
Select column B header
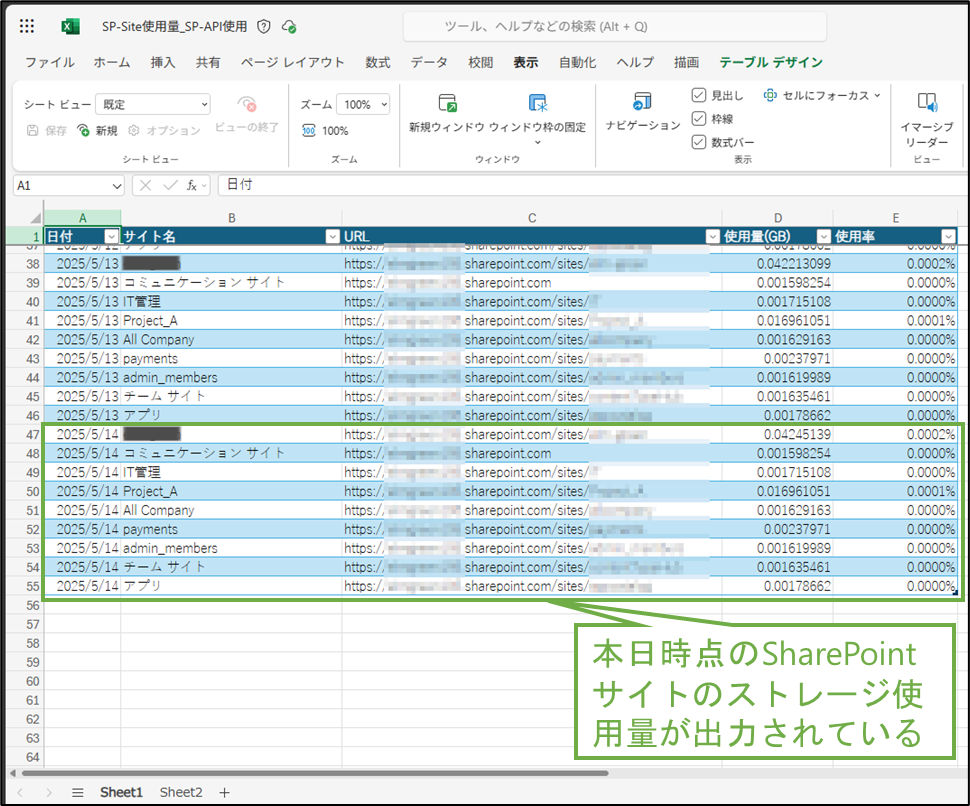pyautogui.click(x=231, y=218)
